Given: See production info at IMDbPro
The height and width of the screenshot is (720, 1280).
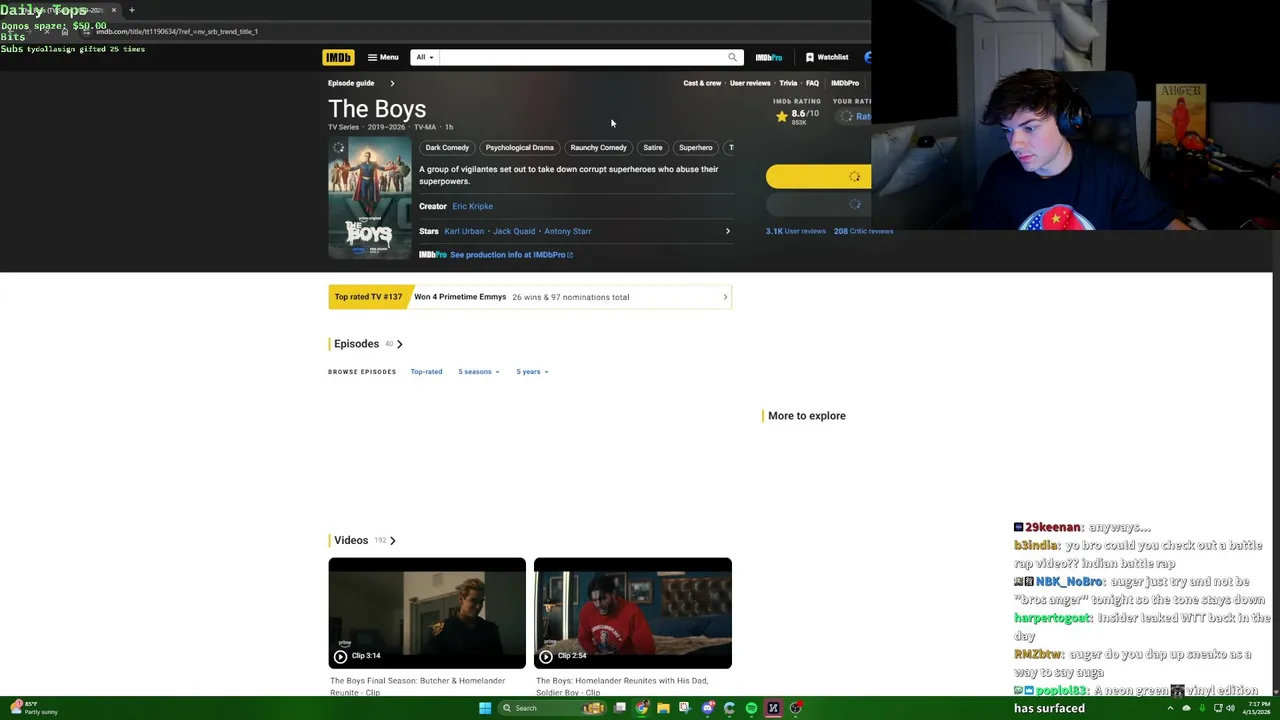Looking at the screenshot, I should (x=511, y=254).
